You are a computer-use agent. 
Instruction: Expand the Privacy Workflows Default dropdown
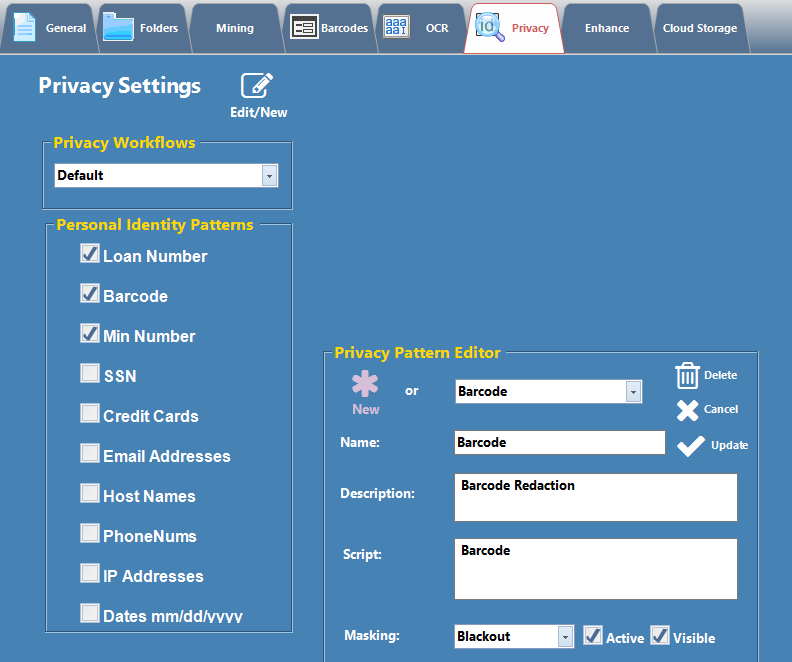pyautogui.click(x=269, y=176)
